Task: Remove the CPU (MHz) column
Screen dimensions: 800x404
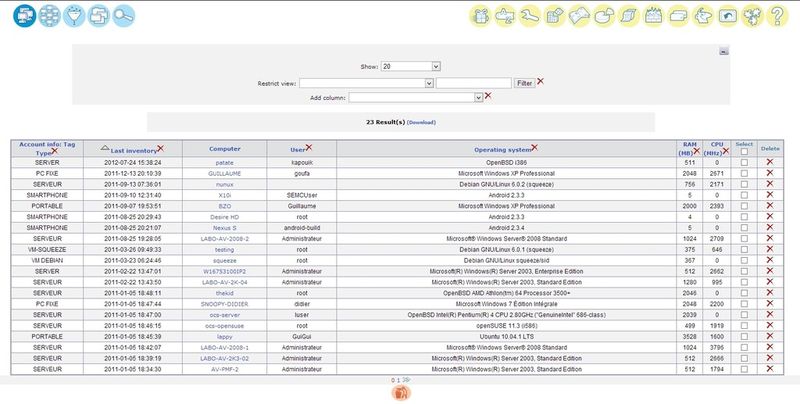Action: coord(726,151)
